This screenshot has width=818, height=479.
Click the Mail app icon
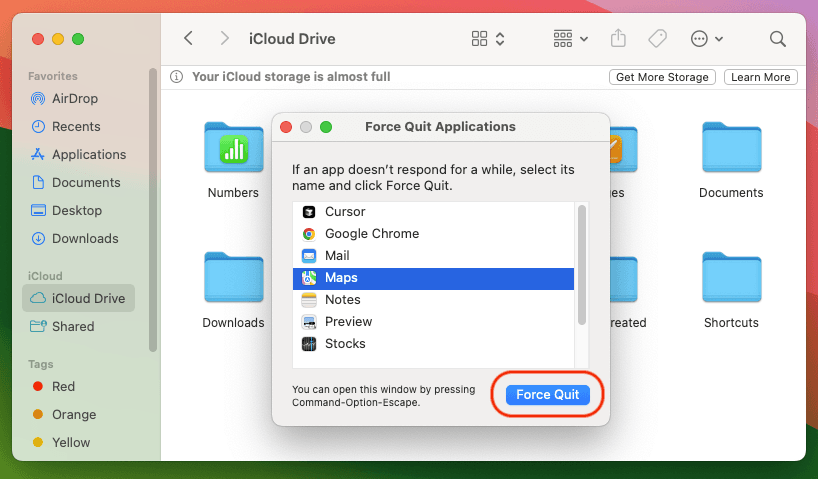click(x=309, y=256)
